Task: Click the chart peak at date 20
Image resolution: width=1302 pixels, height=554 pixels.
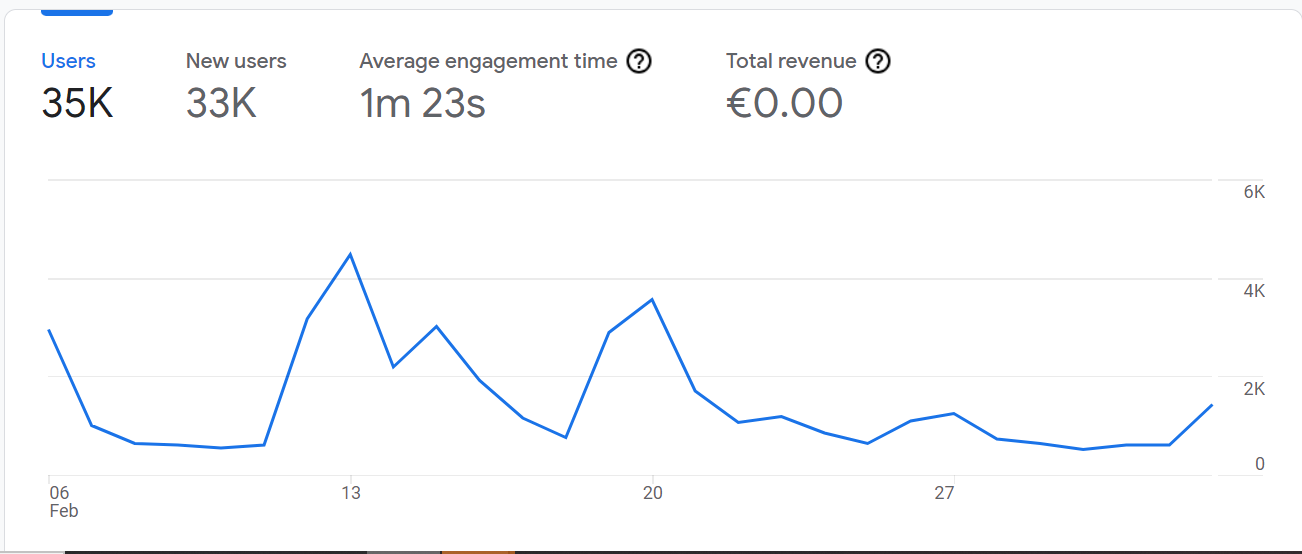Action: 652,299
